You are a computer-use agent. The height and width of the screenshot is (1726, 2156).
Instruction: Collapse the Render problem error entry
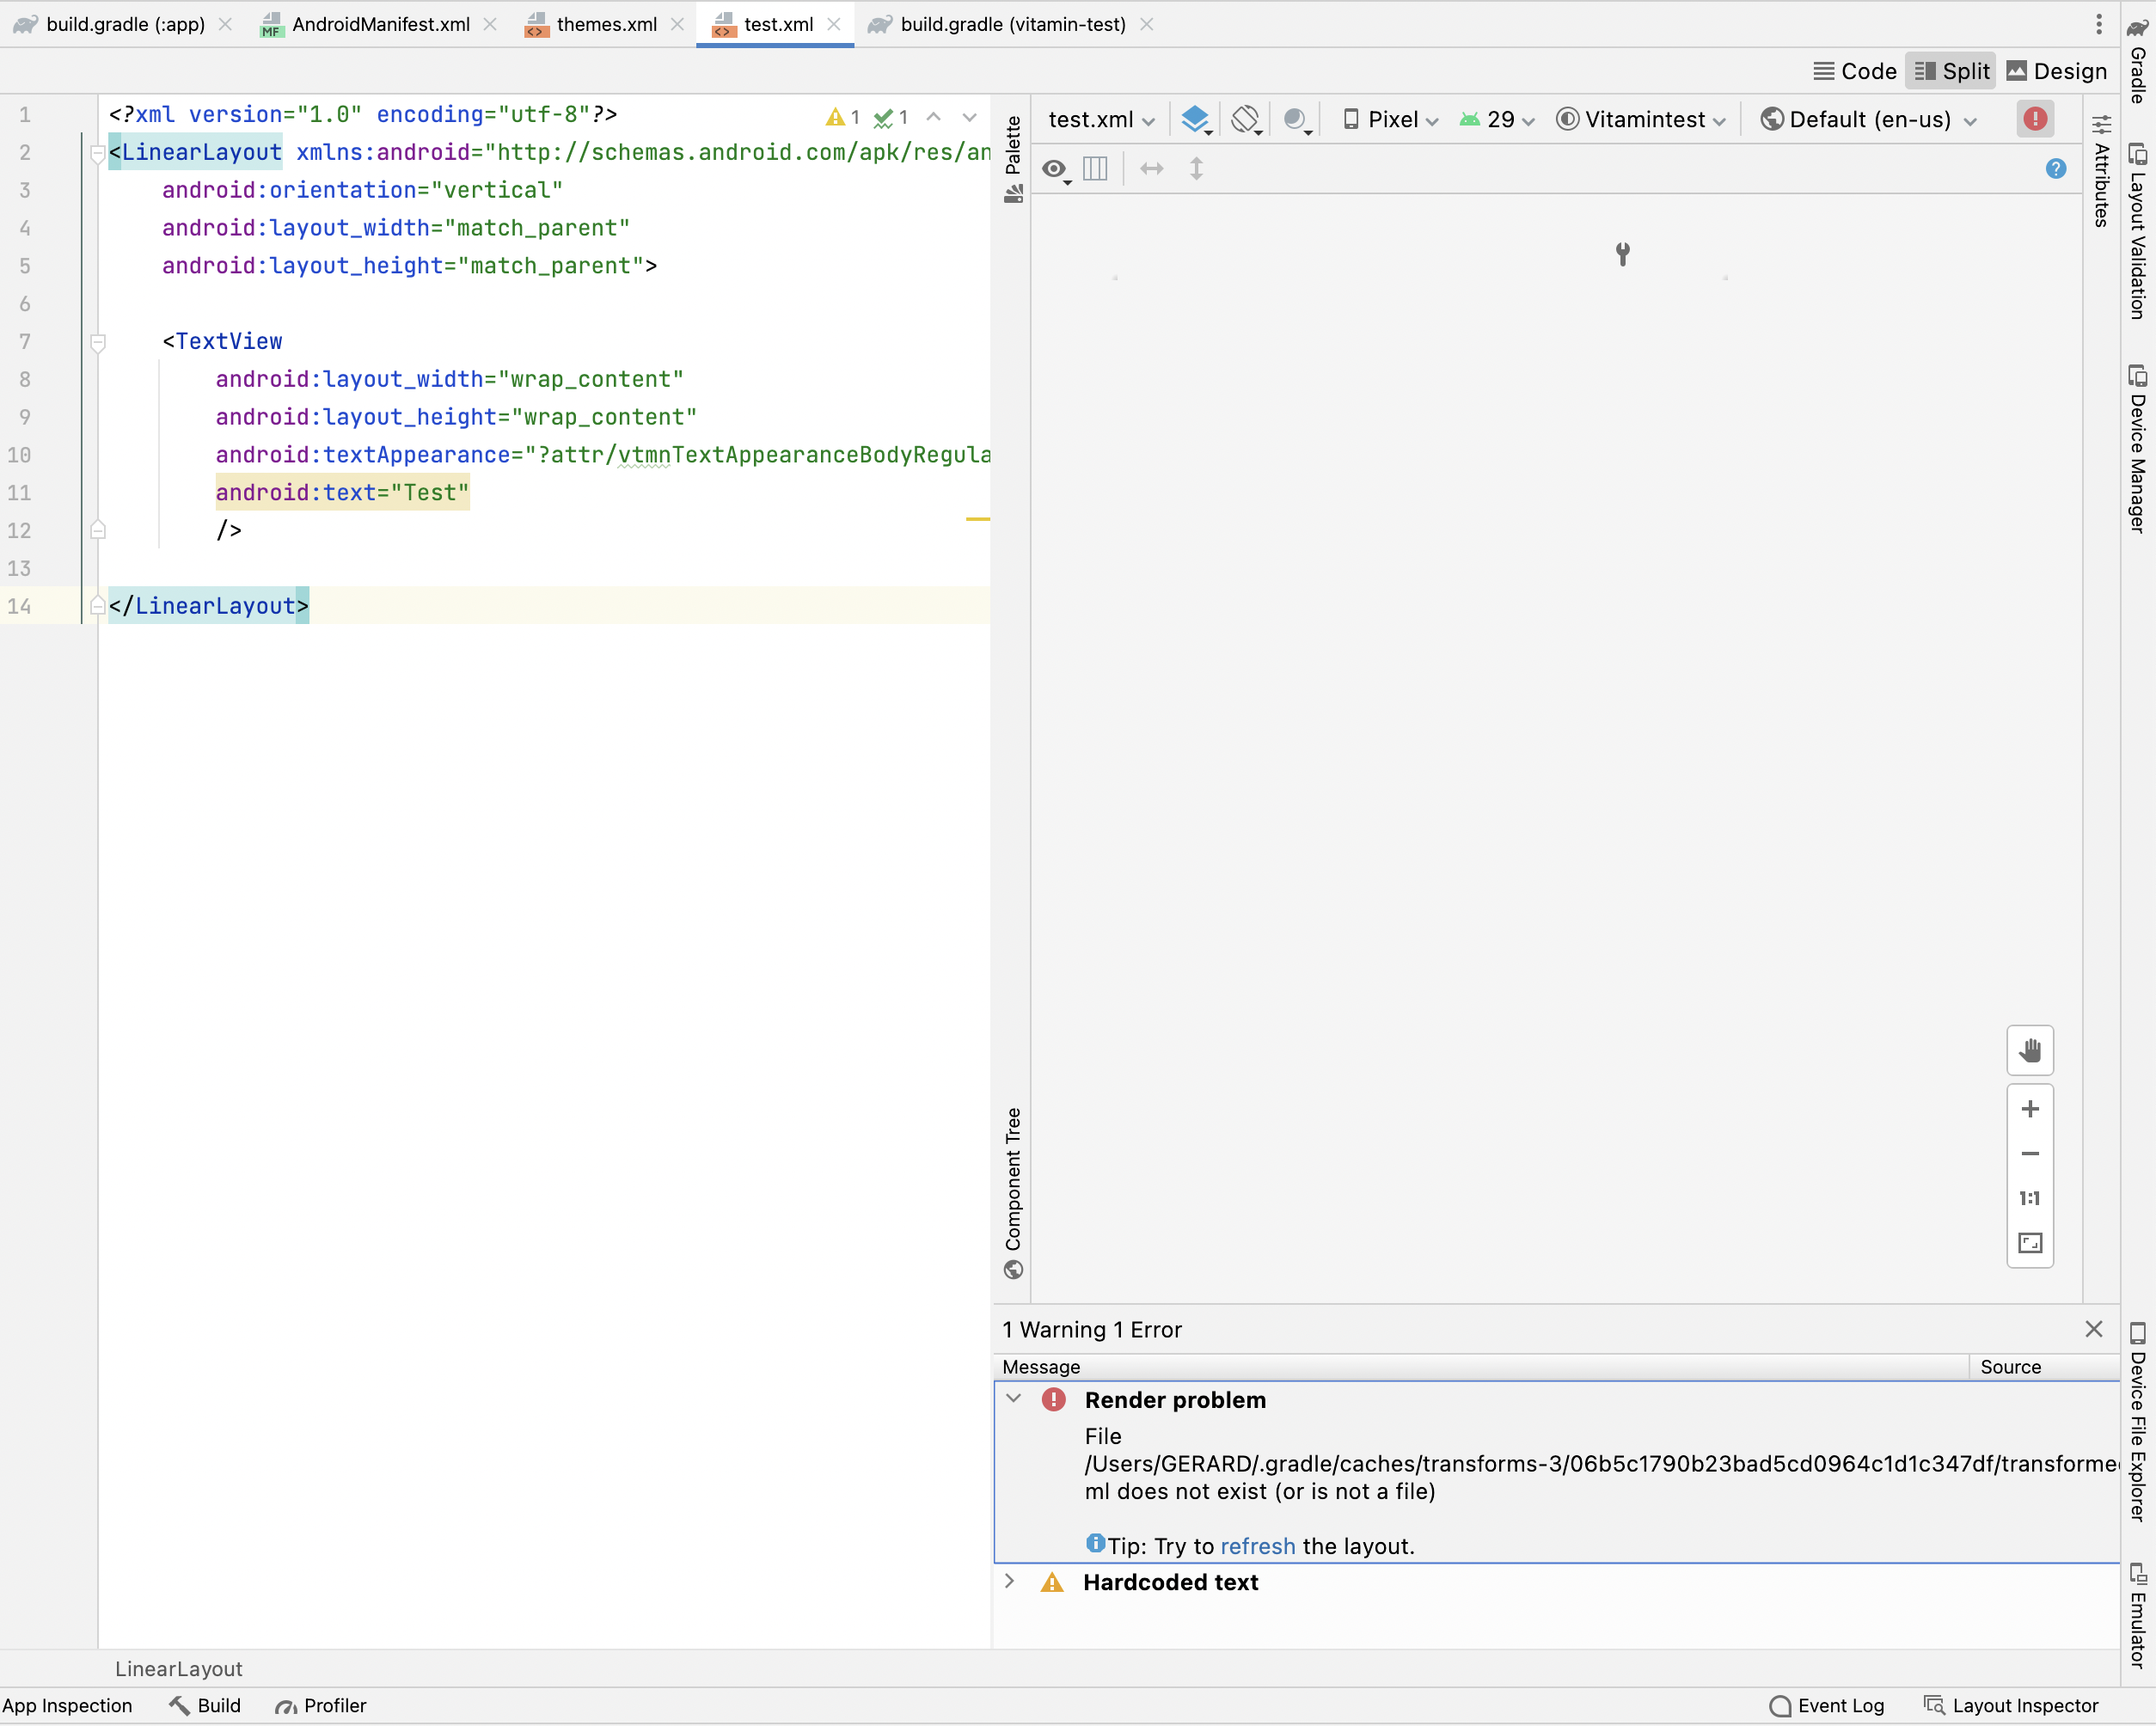point(1013,1399)
